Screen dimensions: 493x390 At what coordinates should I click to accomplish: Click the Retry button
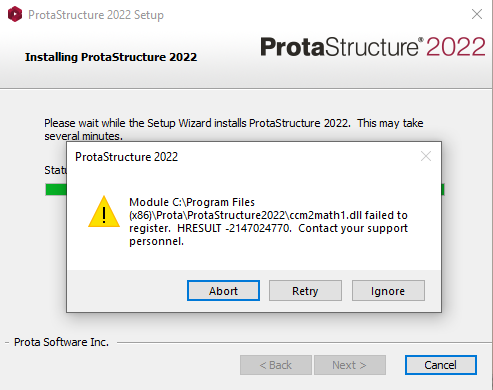tap(305, 291)
